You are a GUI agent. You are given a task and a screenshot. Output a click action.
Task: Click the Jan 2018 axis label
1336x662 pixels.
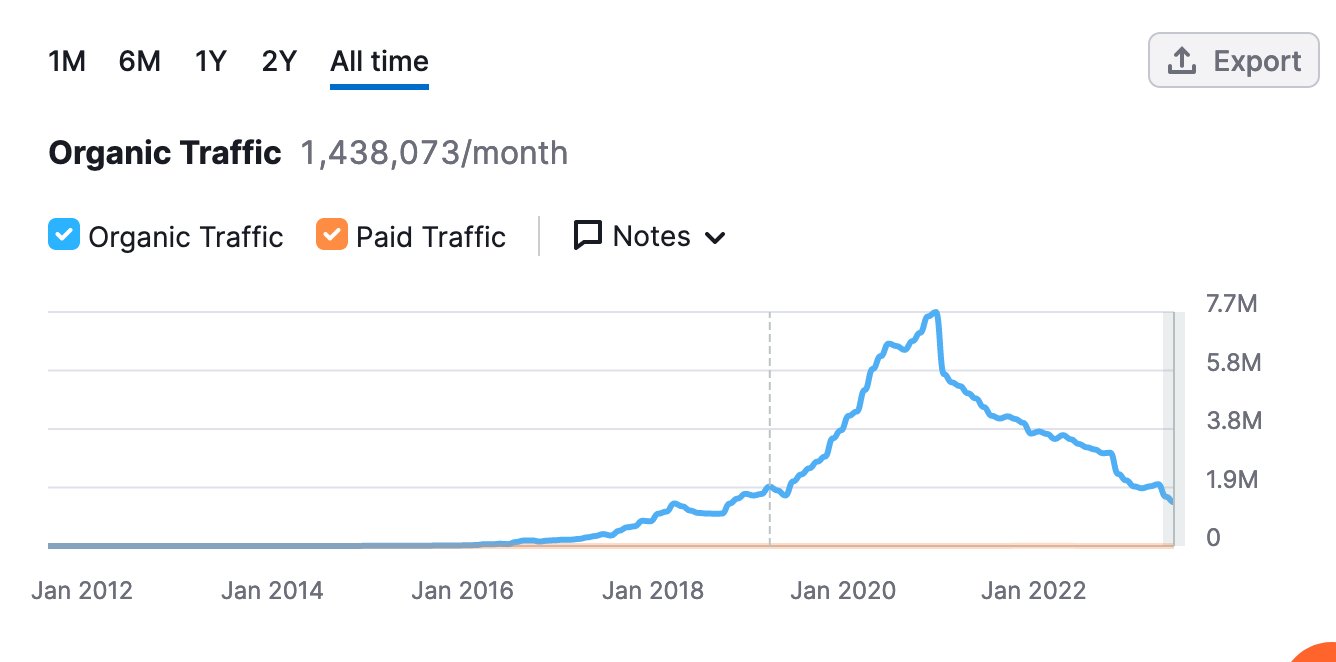tap(653, 591)
